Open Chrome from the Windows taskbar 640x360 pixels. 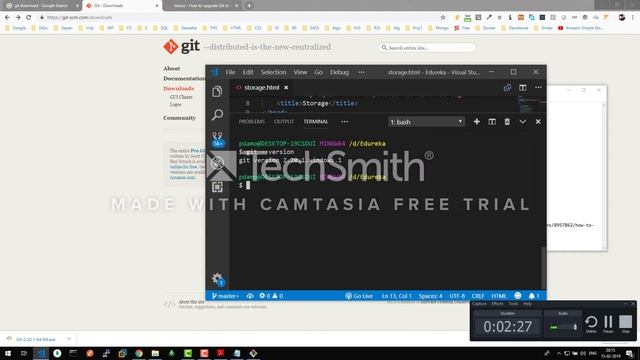tap(139, 353)
